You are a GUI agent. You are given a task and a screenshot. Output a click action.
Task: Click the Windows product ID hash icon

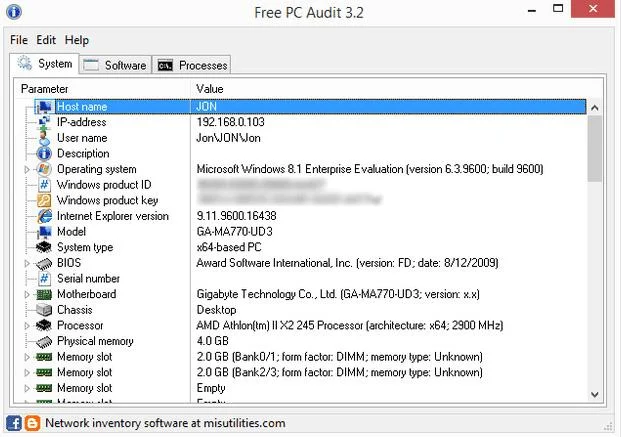44,185
